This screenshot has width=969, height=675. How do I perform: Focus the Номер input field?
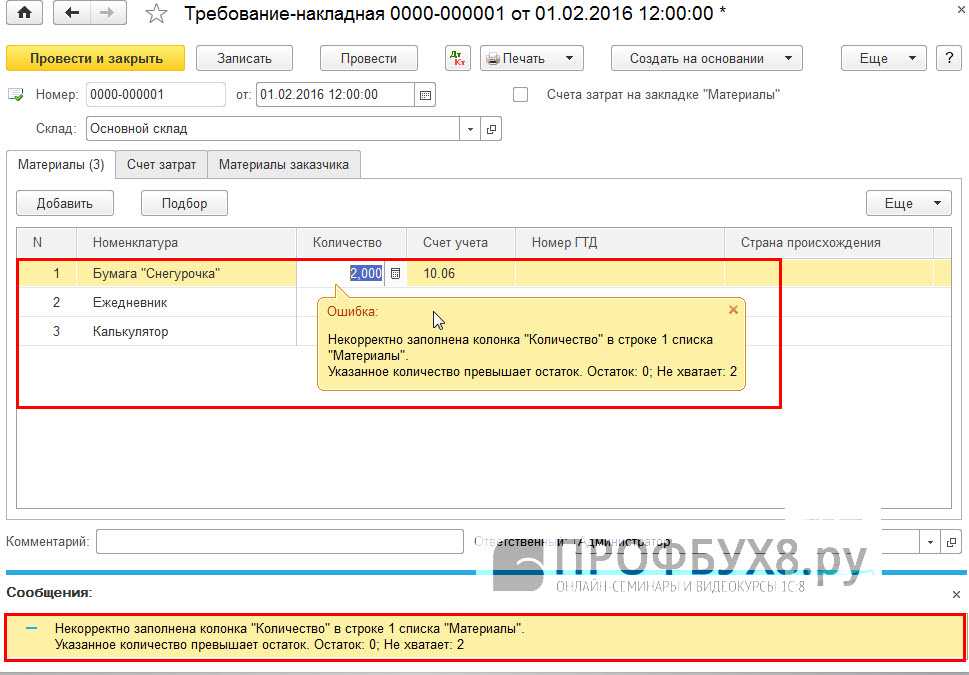tap(156, 95)
